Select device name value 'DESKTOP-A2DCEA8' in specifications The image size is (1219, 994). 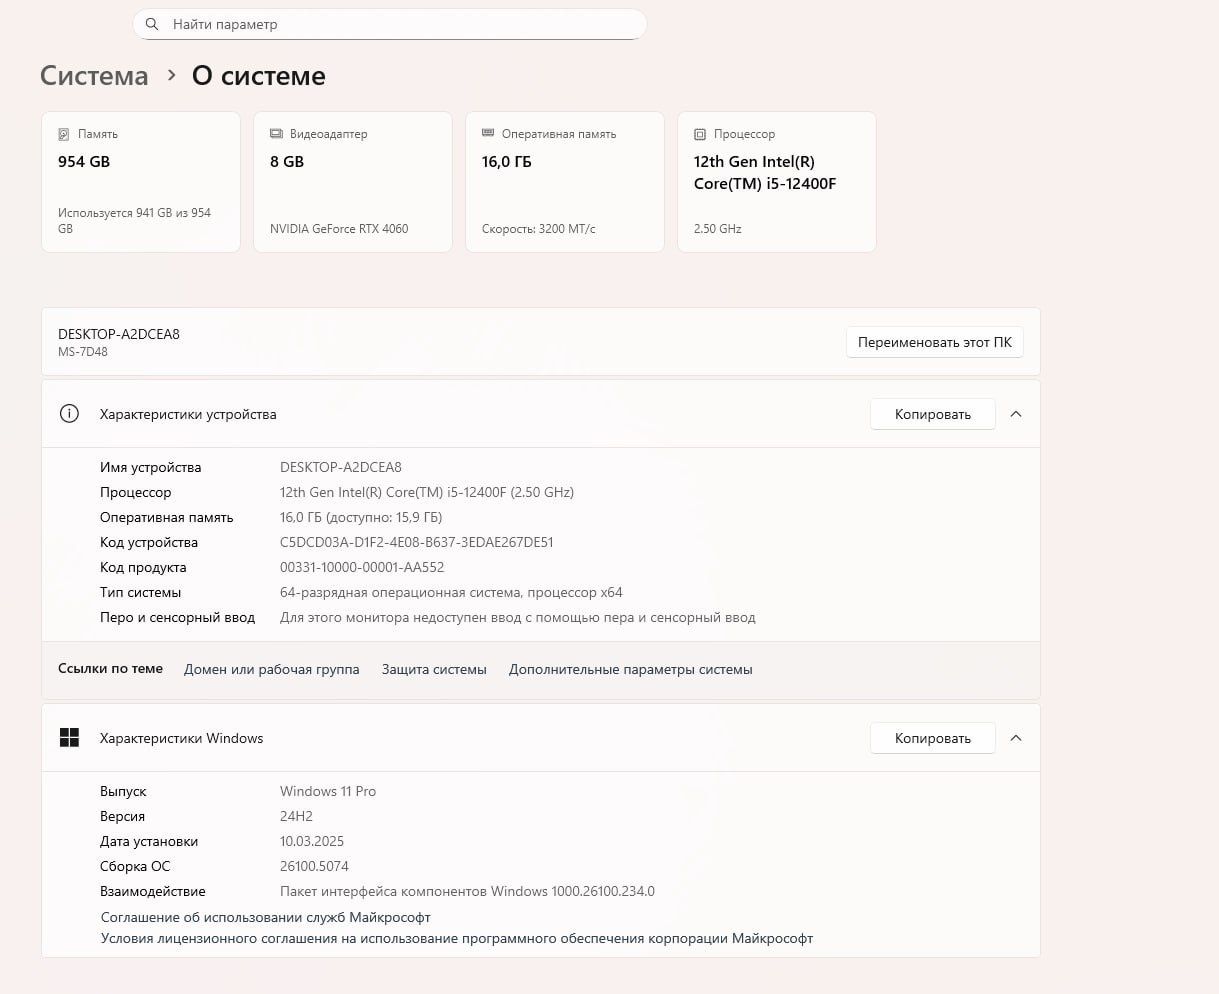pos(341,467)
